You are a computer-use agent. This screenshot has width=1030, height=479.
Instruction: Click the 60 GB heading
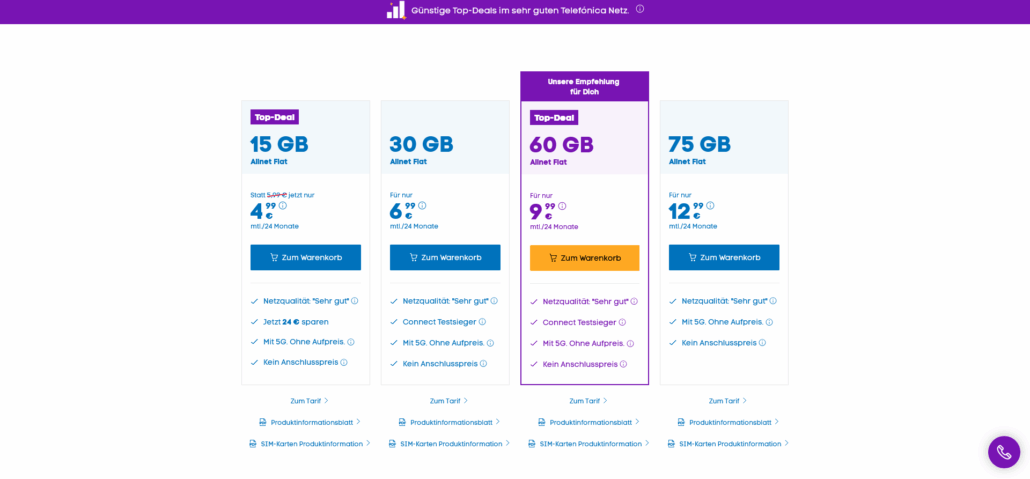(562, 145)
